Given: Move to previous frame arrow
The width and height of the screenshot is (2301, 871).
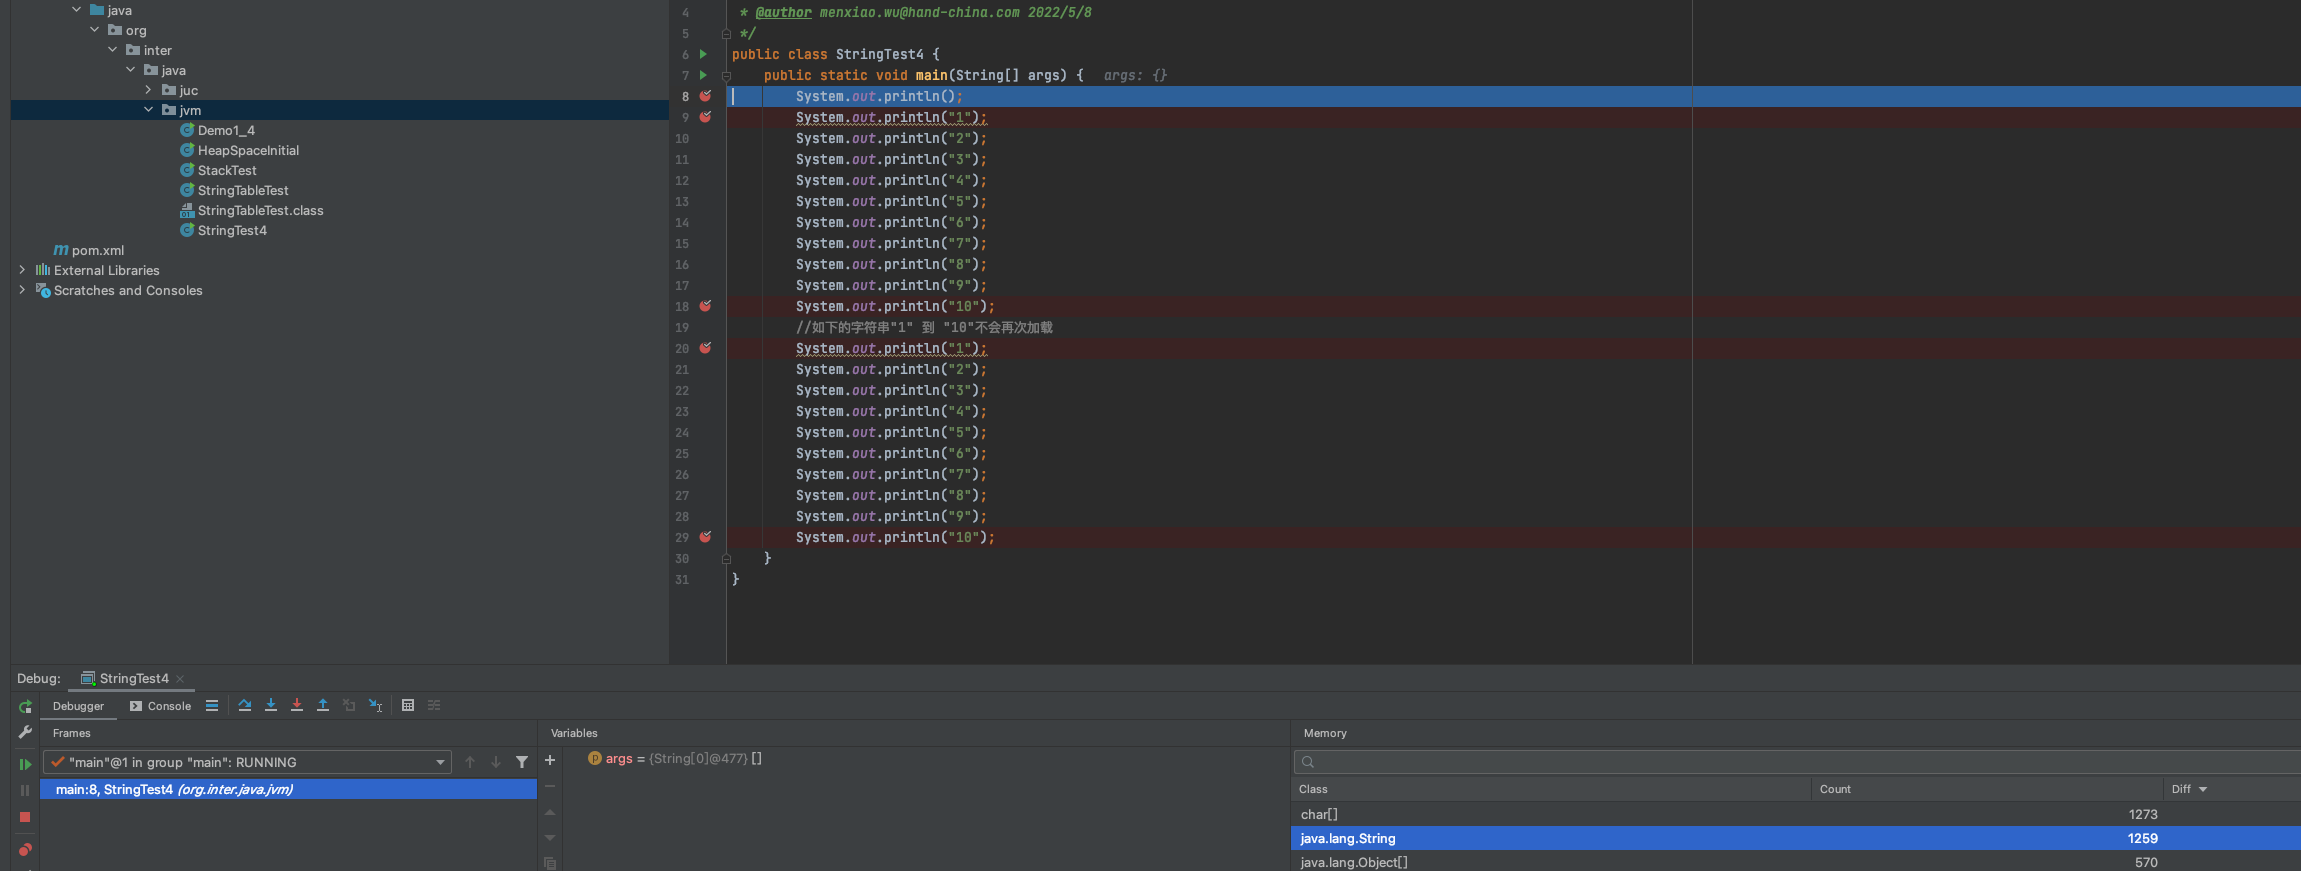Looking at the screenshot, I should click(x=470, y=762).
